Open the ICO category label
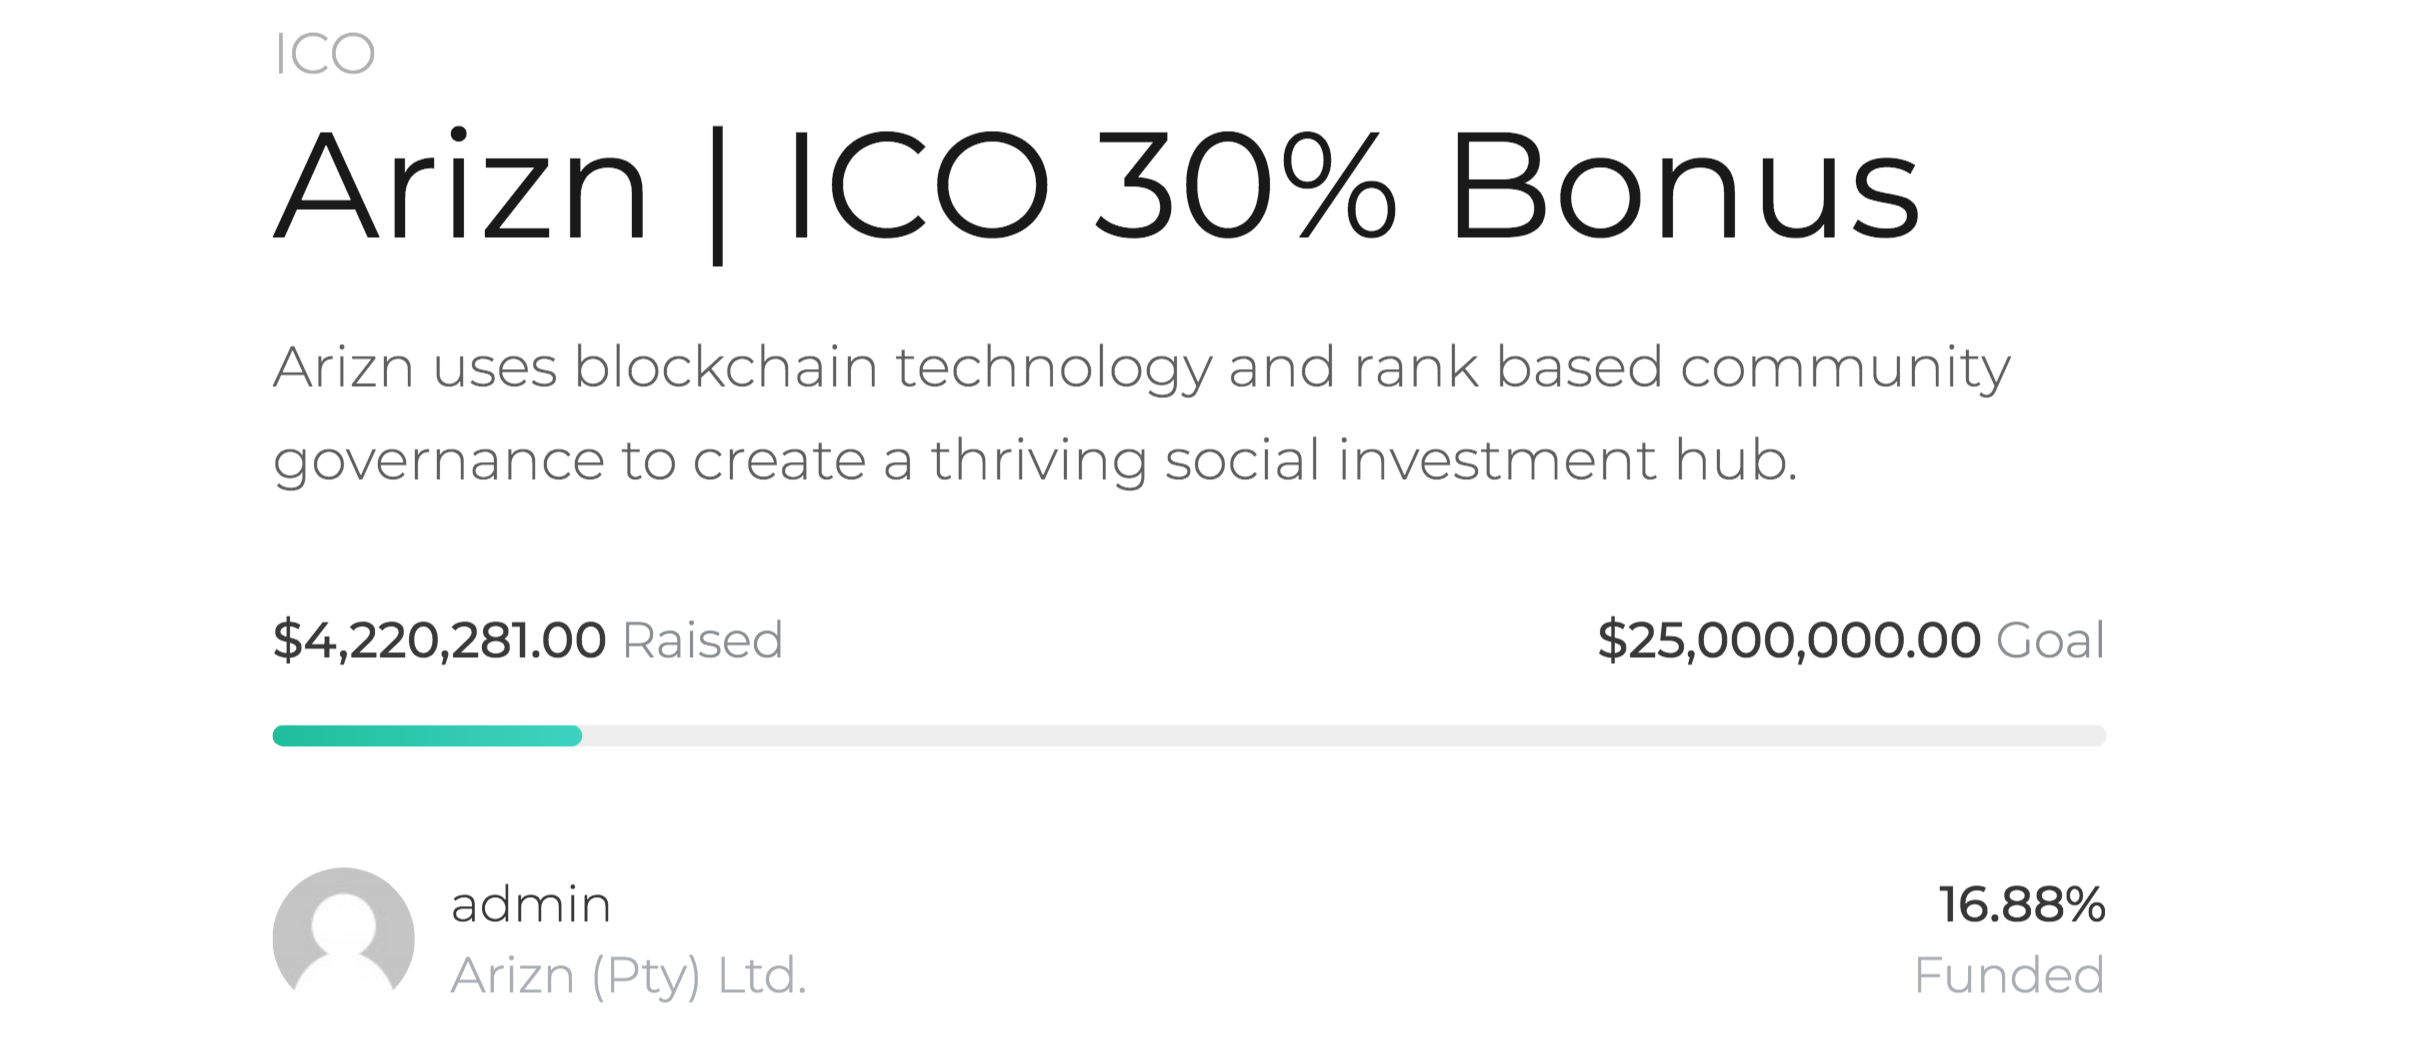Screen dimensions: 2416x1044 point(324,54)
